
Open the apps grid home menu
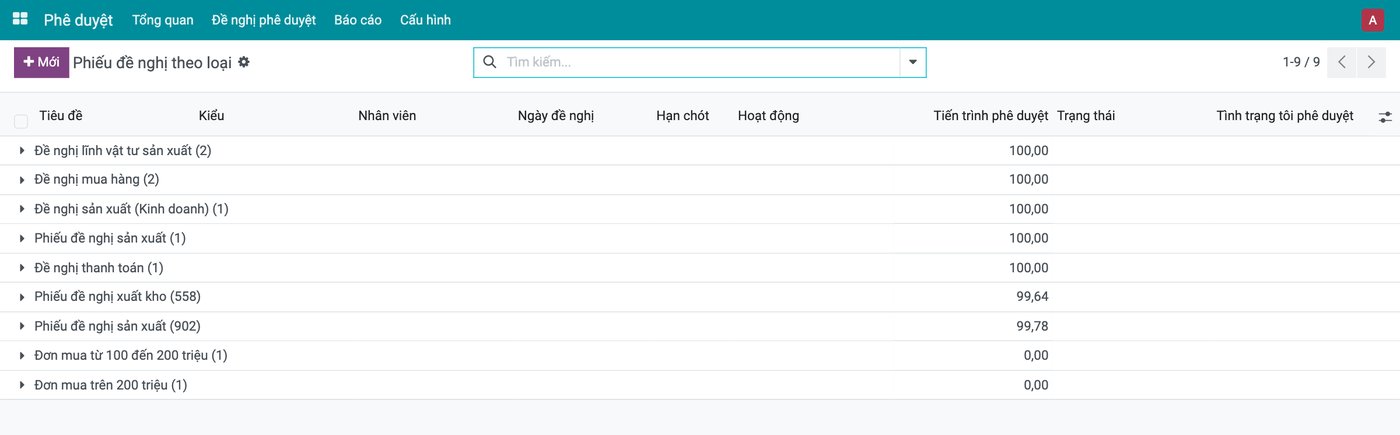click(20, 19)
